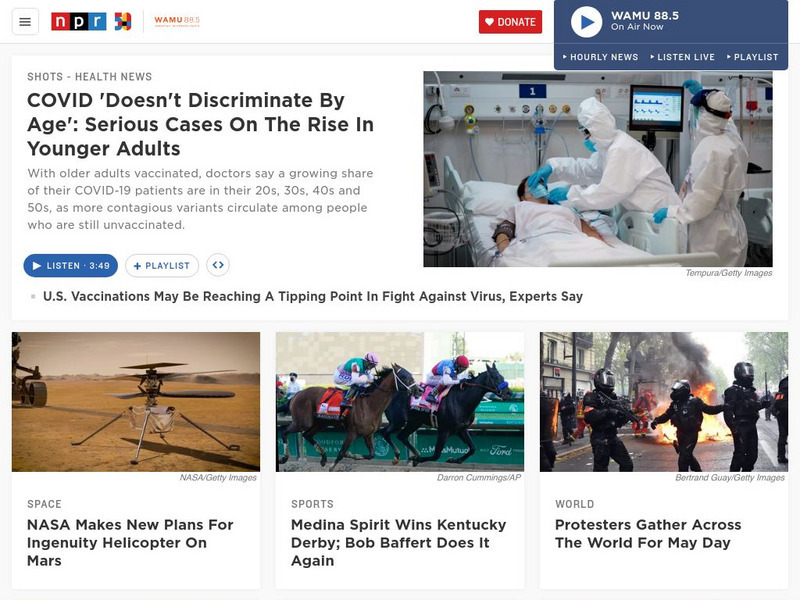Open the Ingenuity helicopter image
This screenshot has height=600, width=800.
tap(136, 402)
